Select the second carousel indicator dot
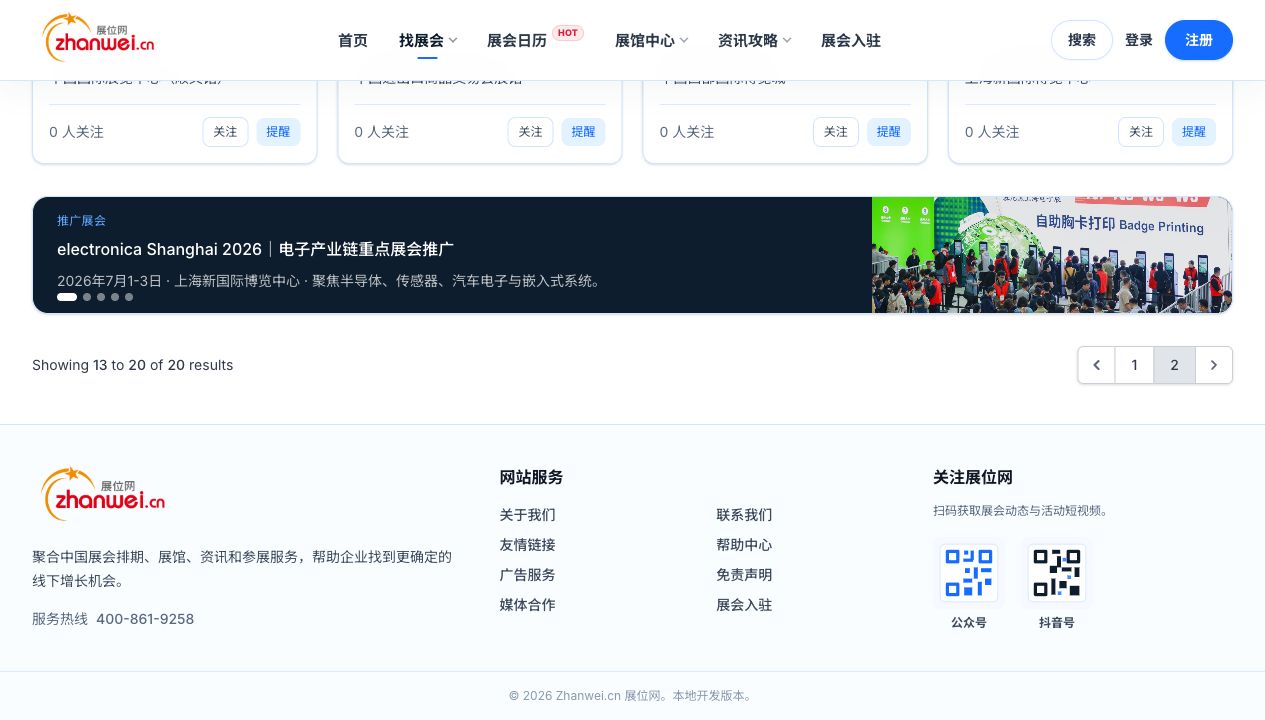 [87, 297]
